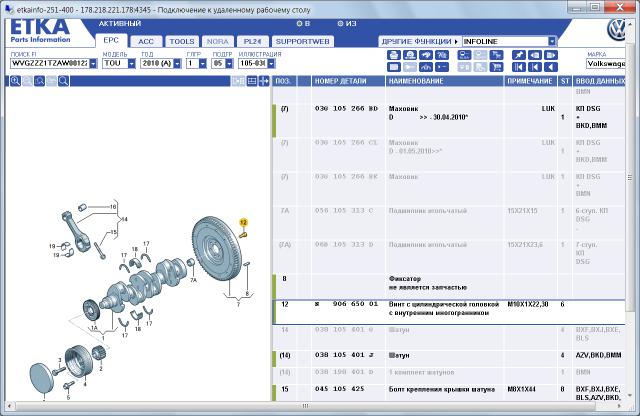640x416 pixels.
Task: Open the INFOLINE dropdown arrow
Action: pos(552,41)
